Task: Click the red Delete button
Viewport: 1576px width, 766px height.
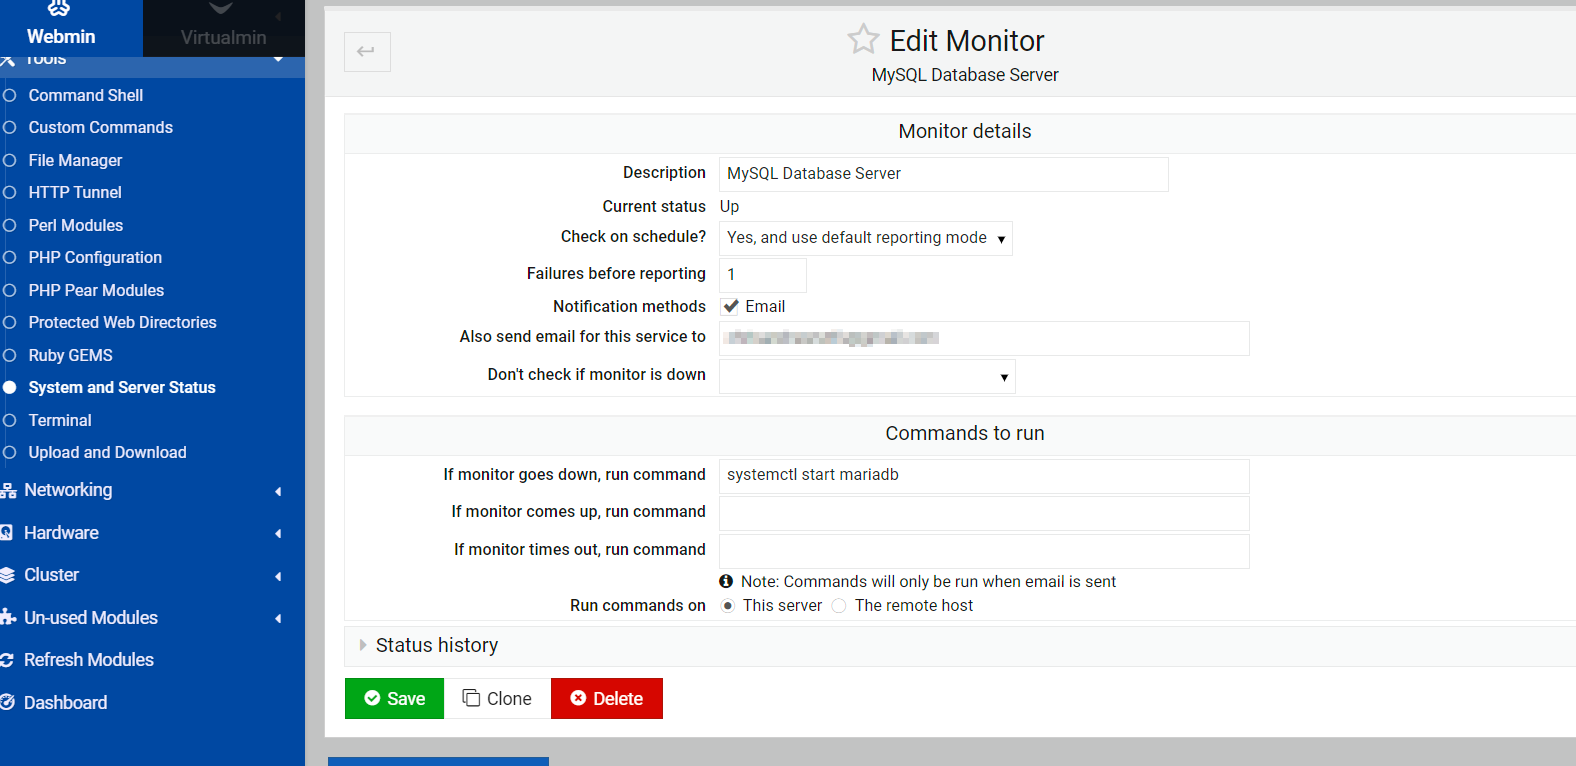Action: [607, 698]
